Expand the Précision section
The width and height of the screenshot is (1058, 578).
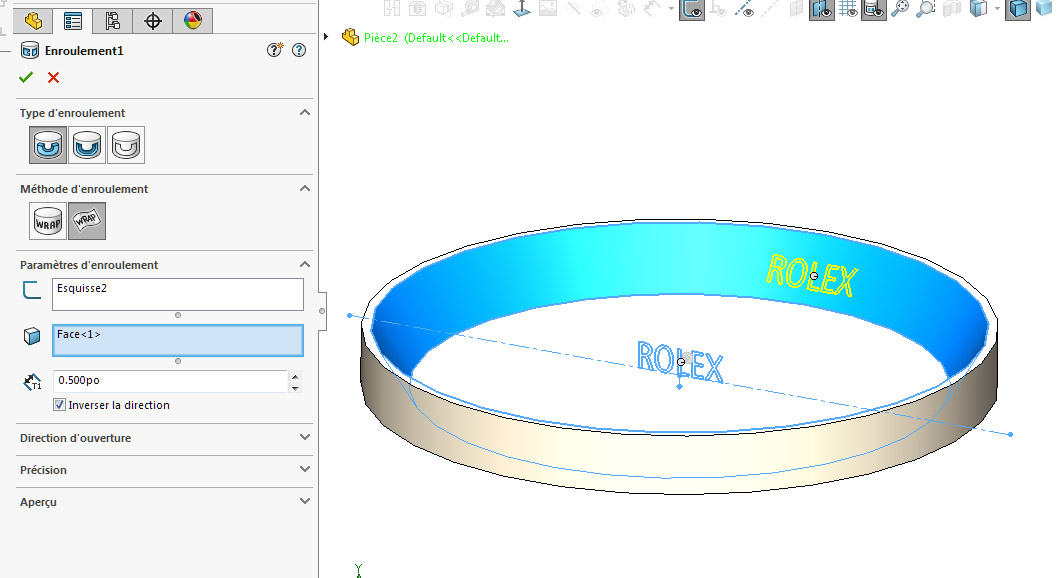[x=305, y=469]
